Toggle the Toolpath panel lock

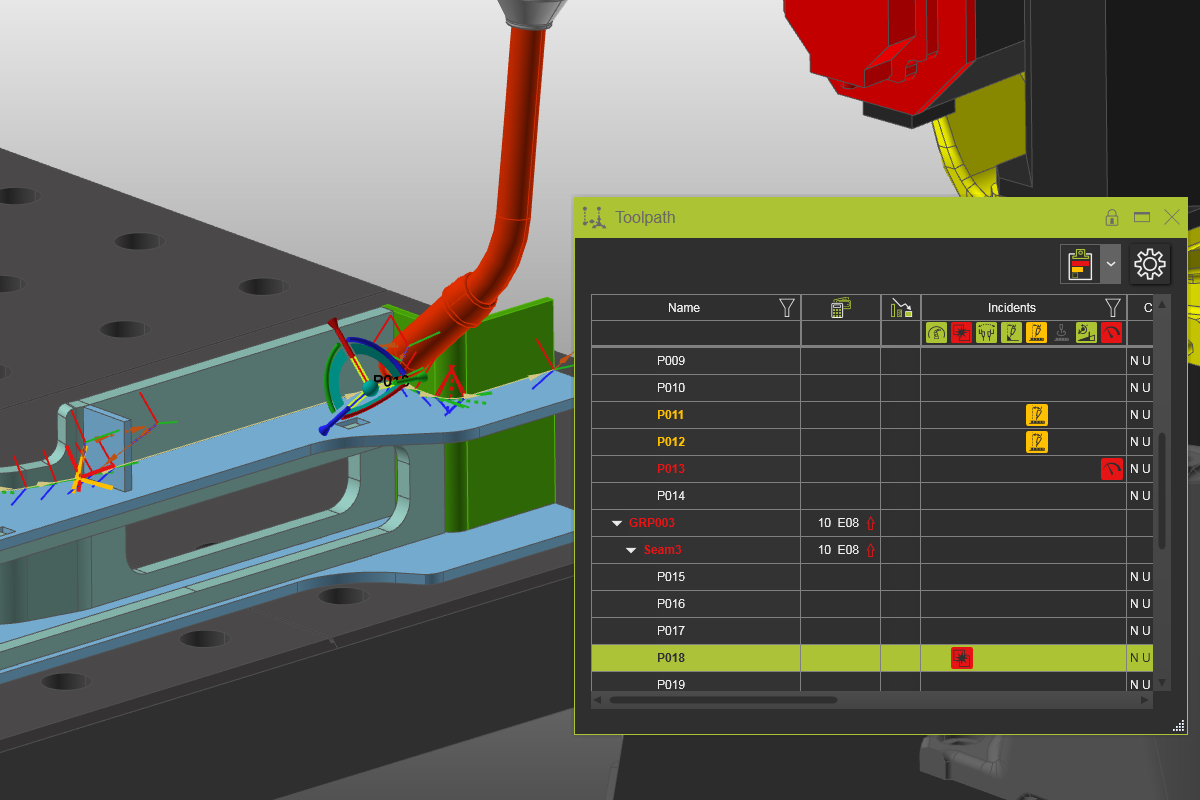coord(1111,217)
